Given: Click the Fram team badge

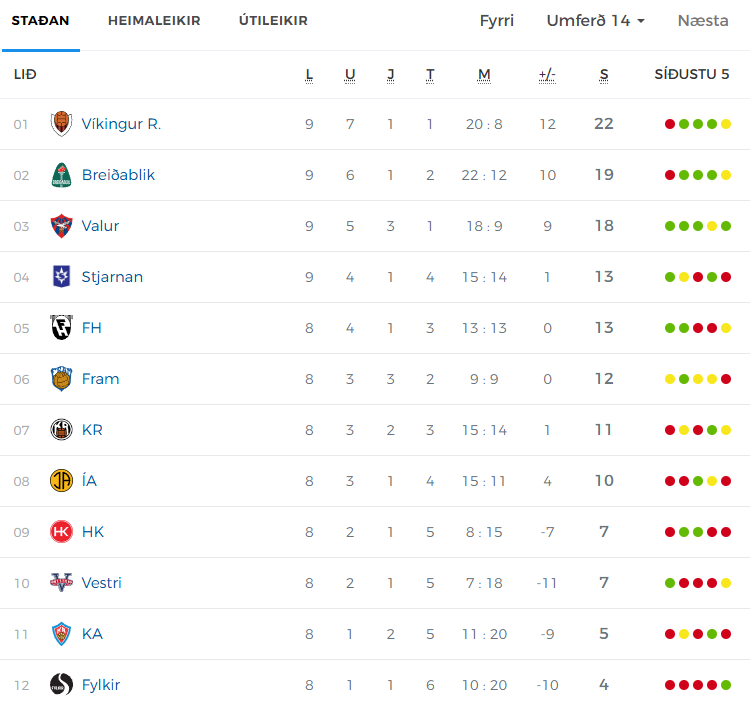Looking at the screenshot, I should (61, 379).
